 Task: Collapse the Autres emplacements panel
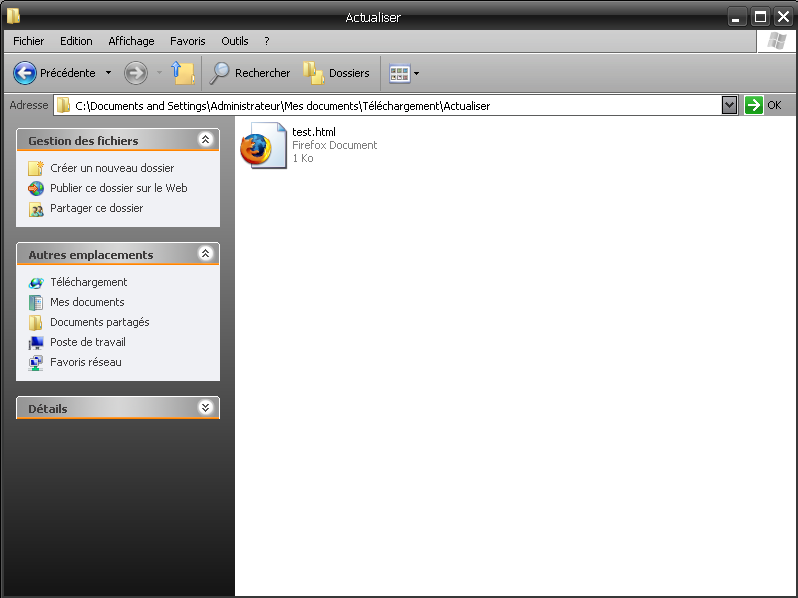coord(205,254)
